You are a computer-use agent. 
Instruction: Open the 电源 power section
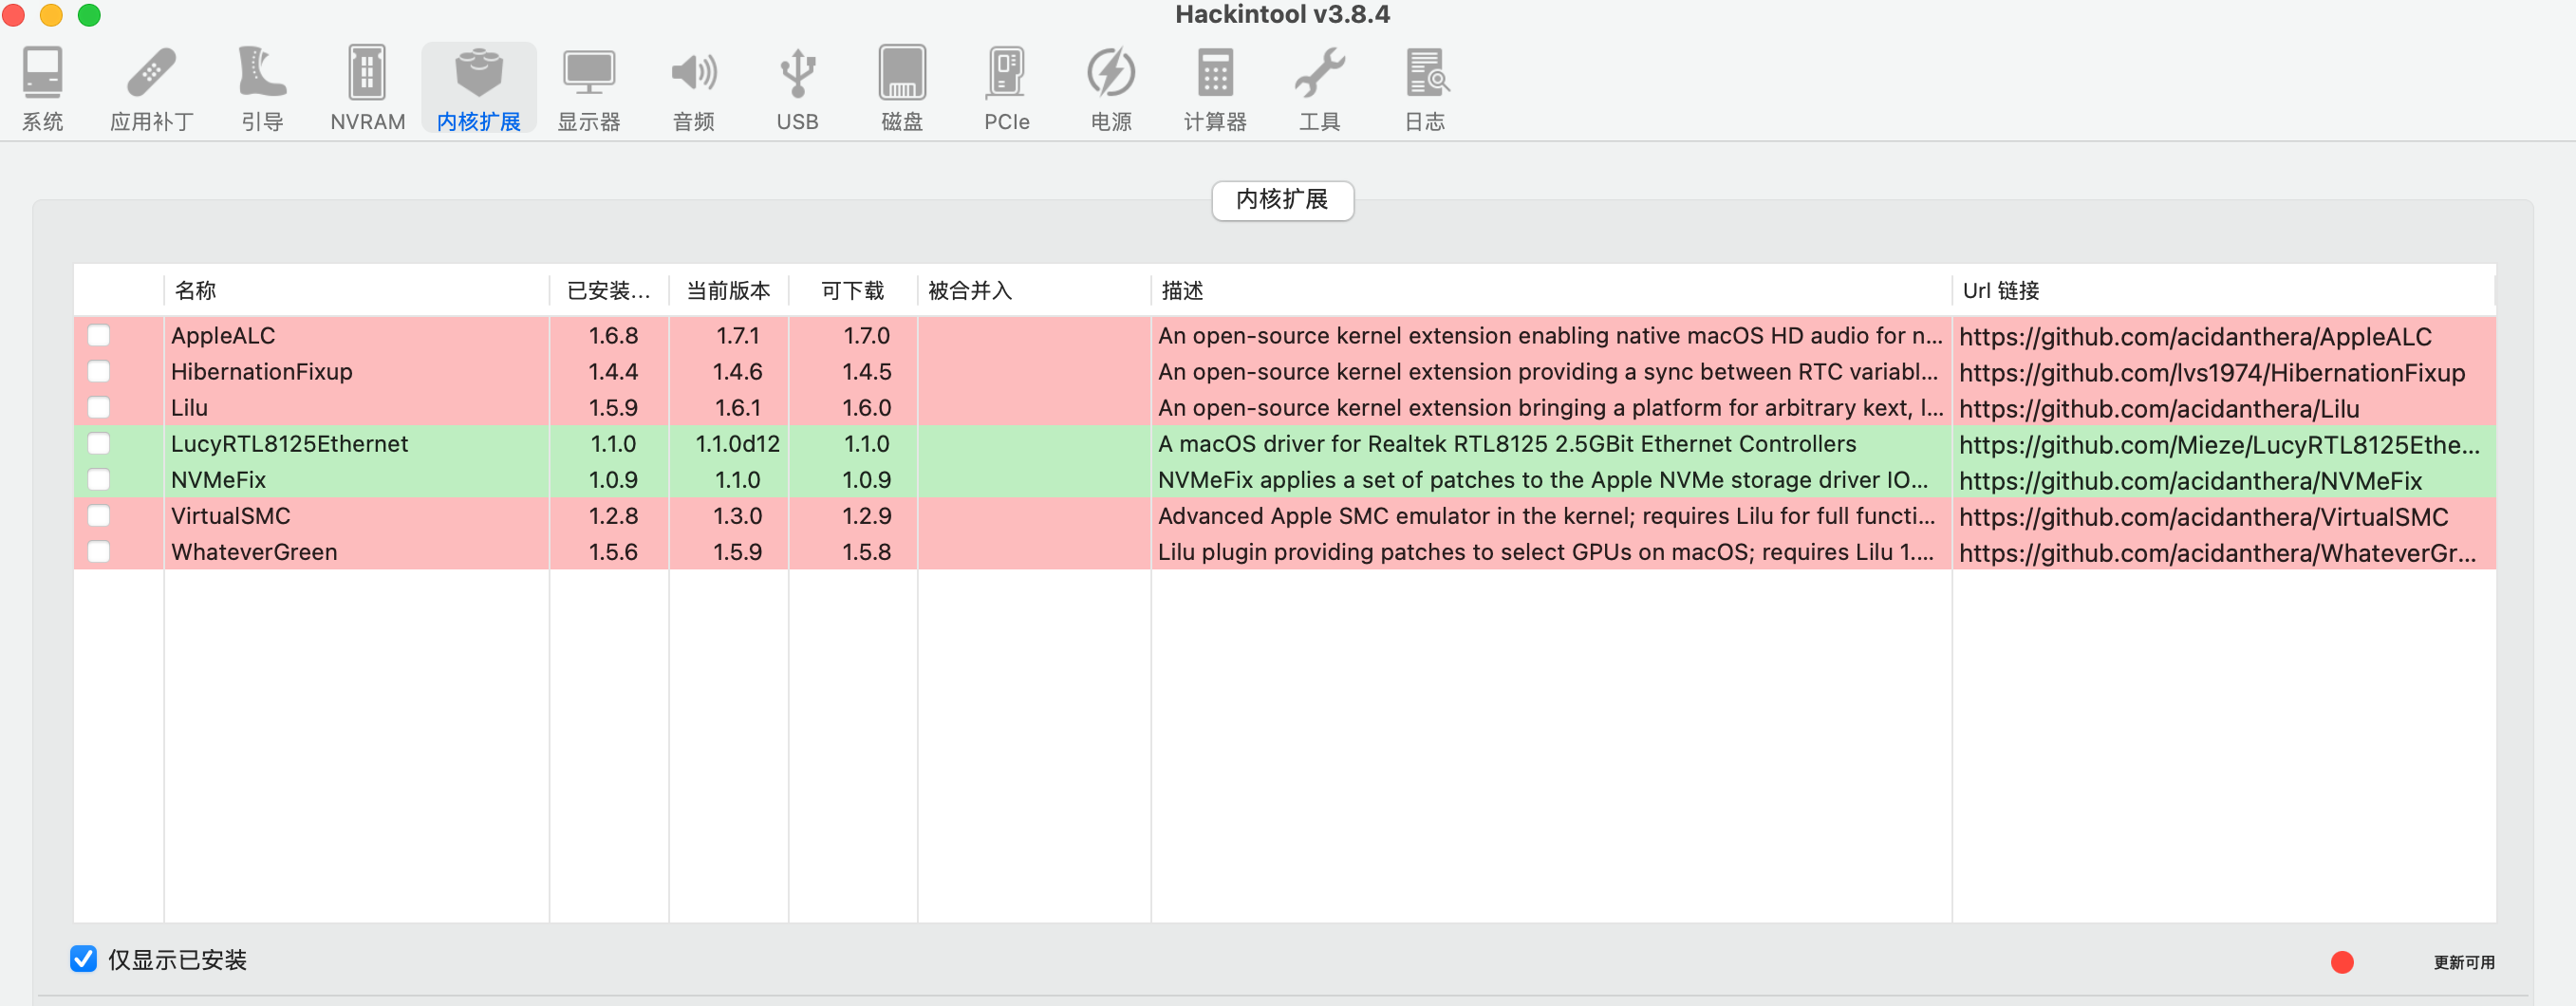(1111, 88)
